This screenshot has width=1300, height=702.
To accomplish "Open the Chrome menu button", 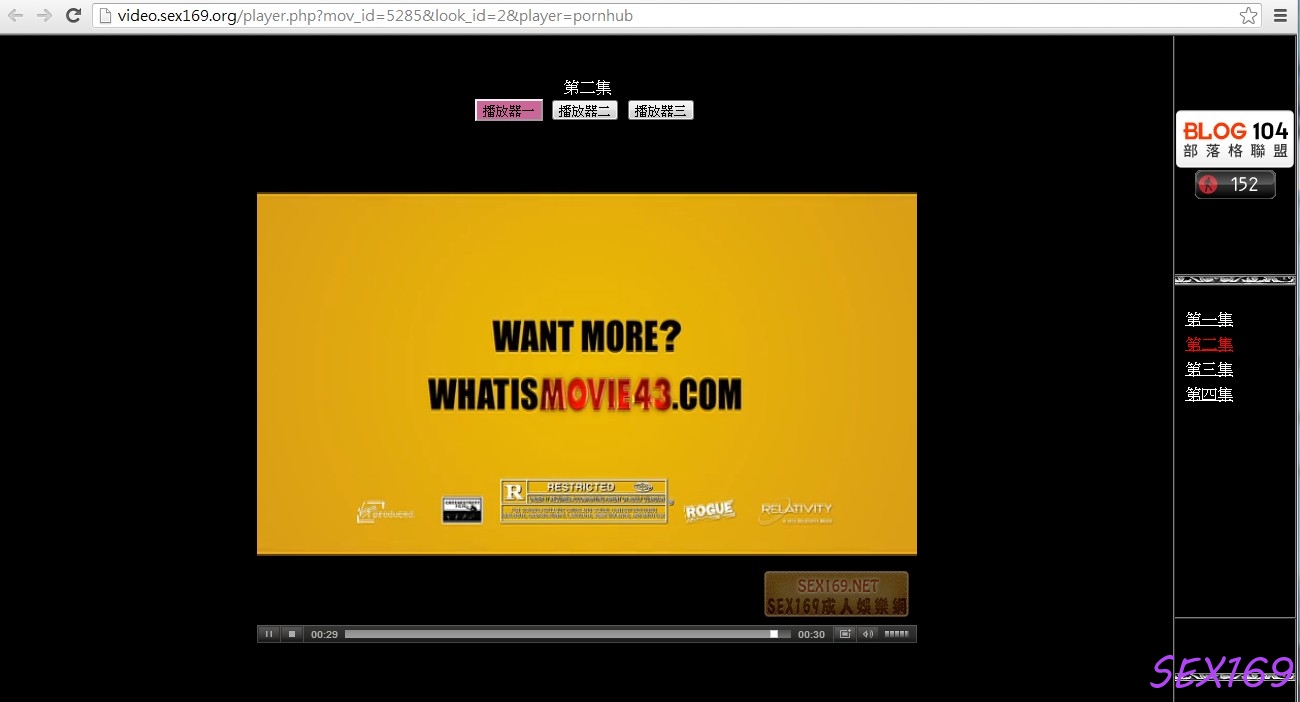I will (1280, 16).
